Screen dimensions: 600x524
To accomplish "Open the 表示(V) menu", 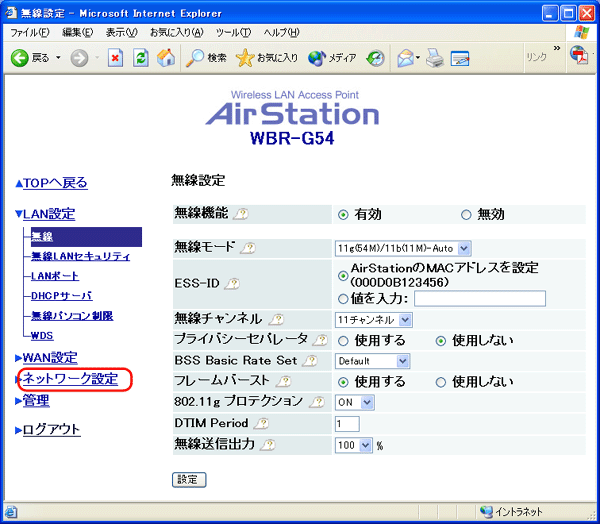I will coord(122,33).
